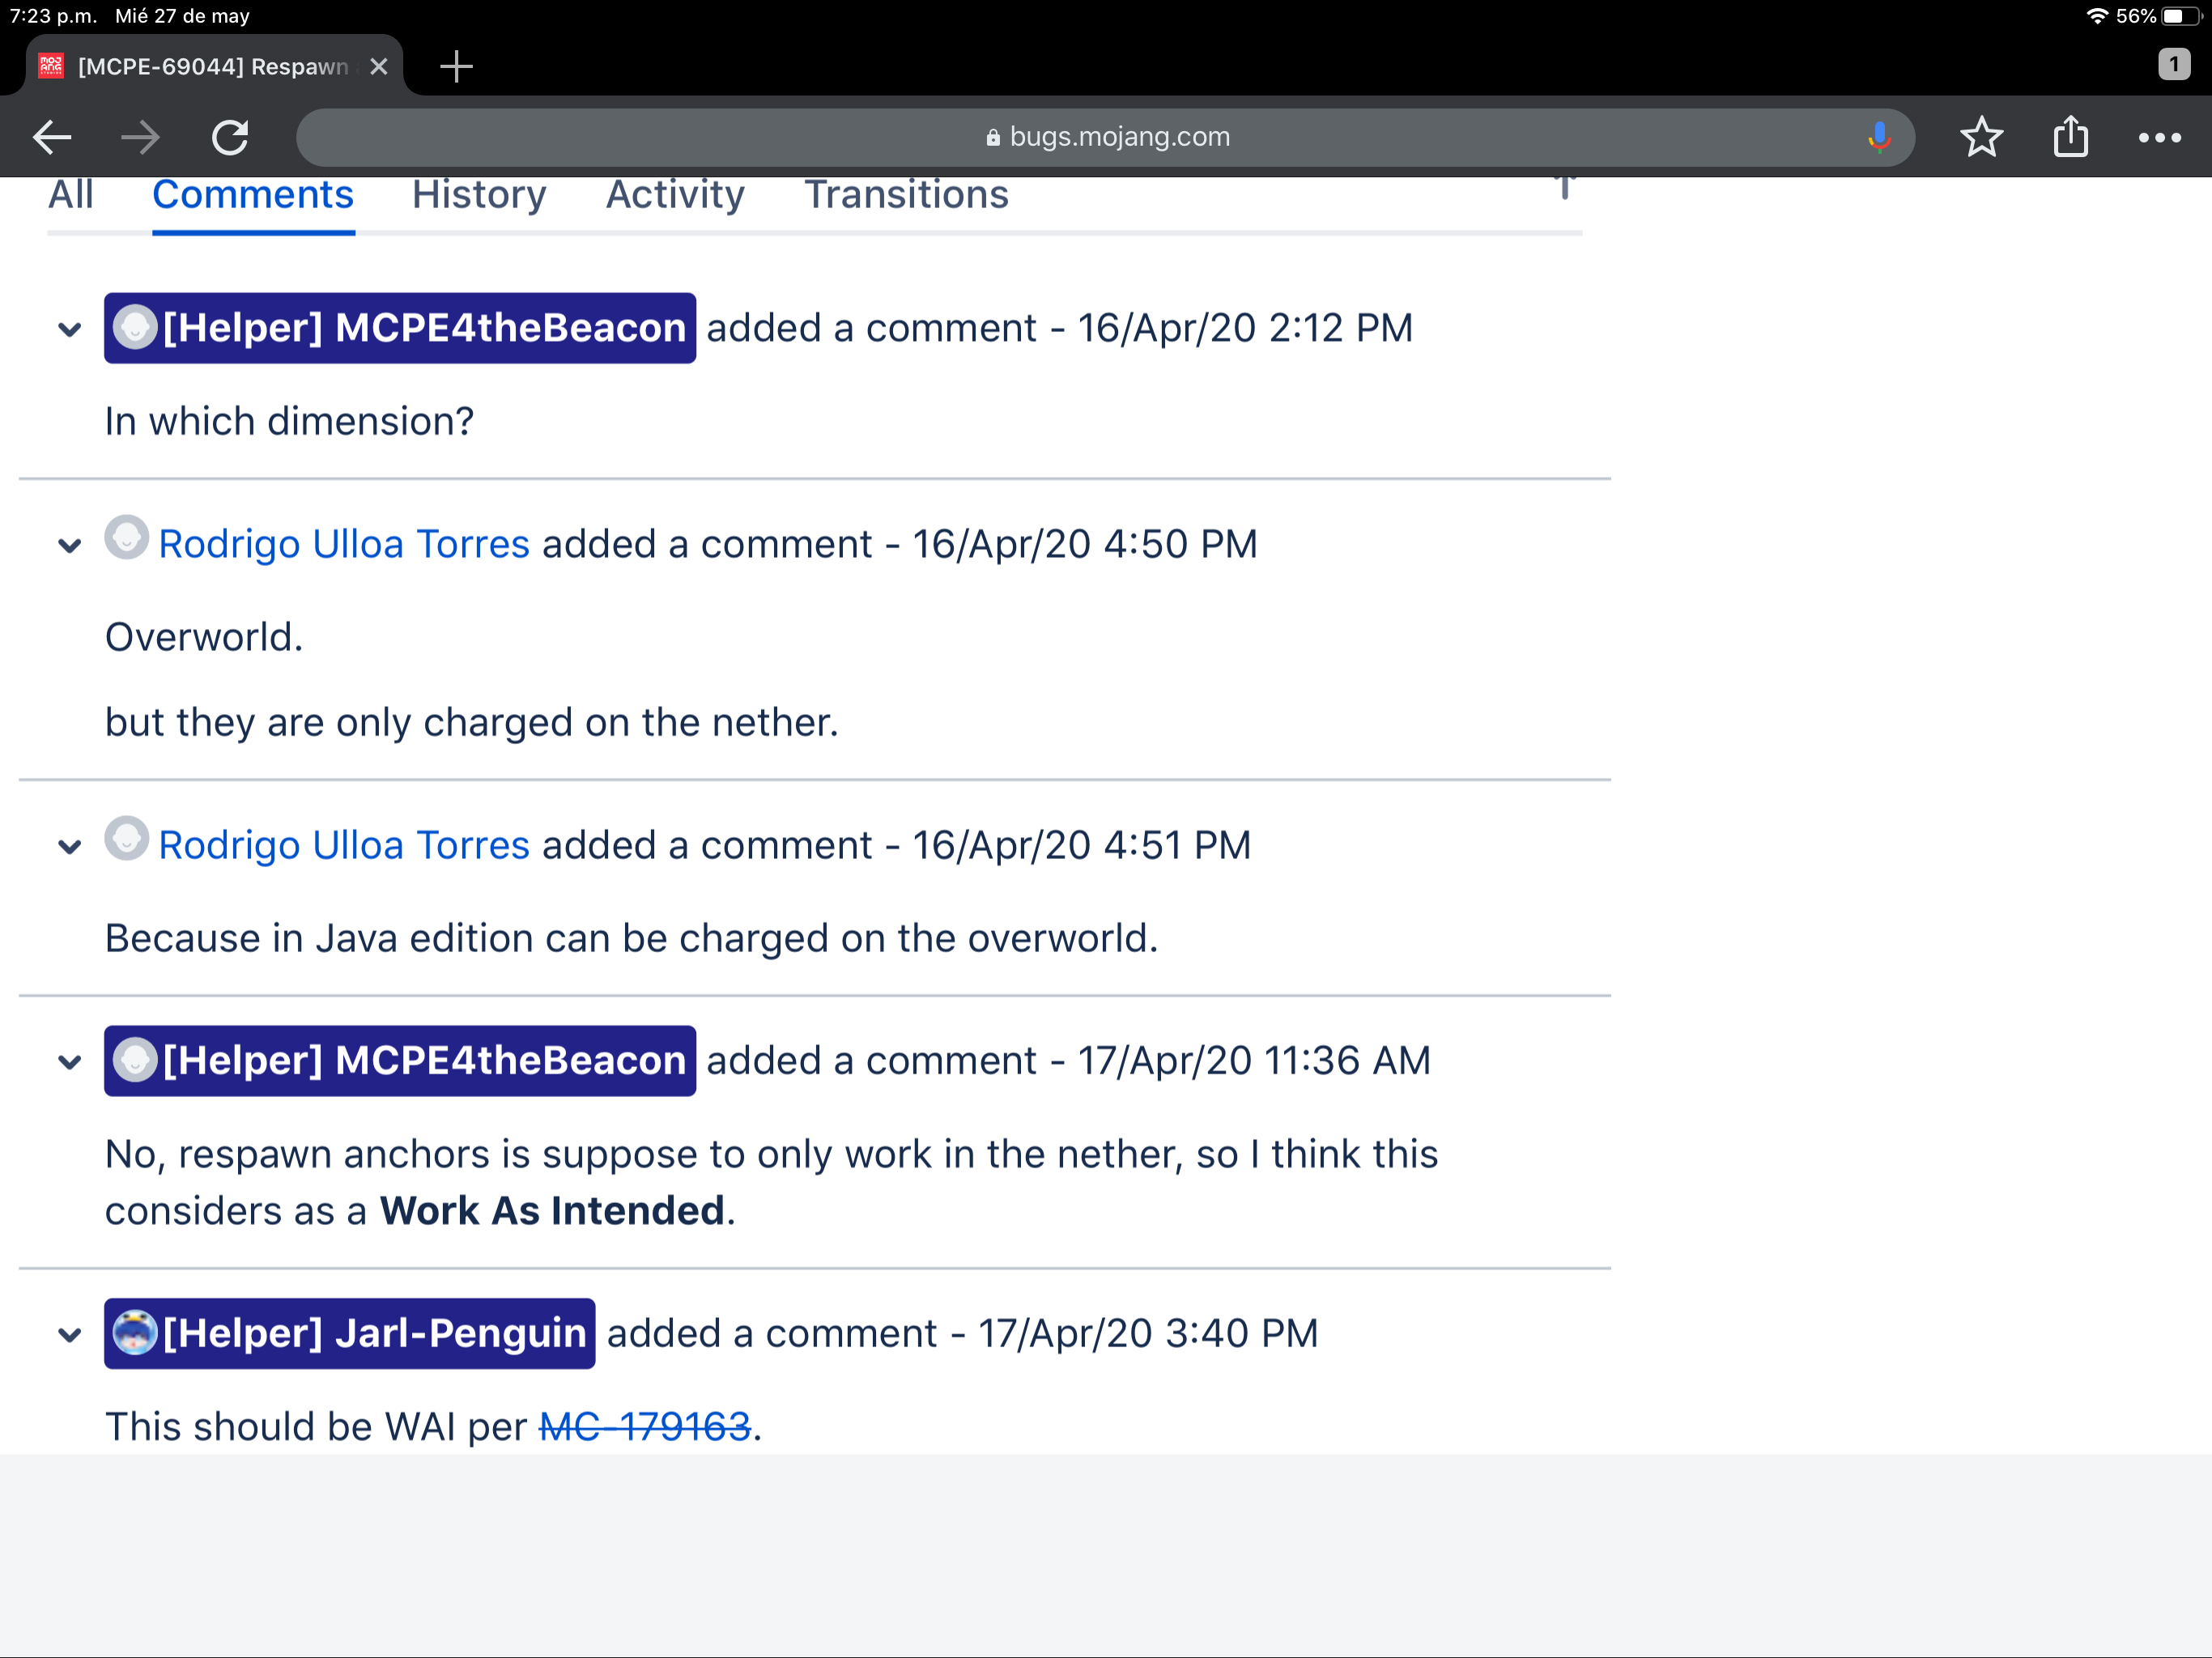Open Rodrigo Ulloa Torres profile at 4:51 PM
Viewport: 2212px width, 1658px height.
pos(343,845)
